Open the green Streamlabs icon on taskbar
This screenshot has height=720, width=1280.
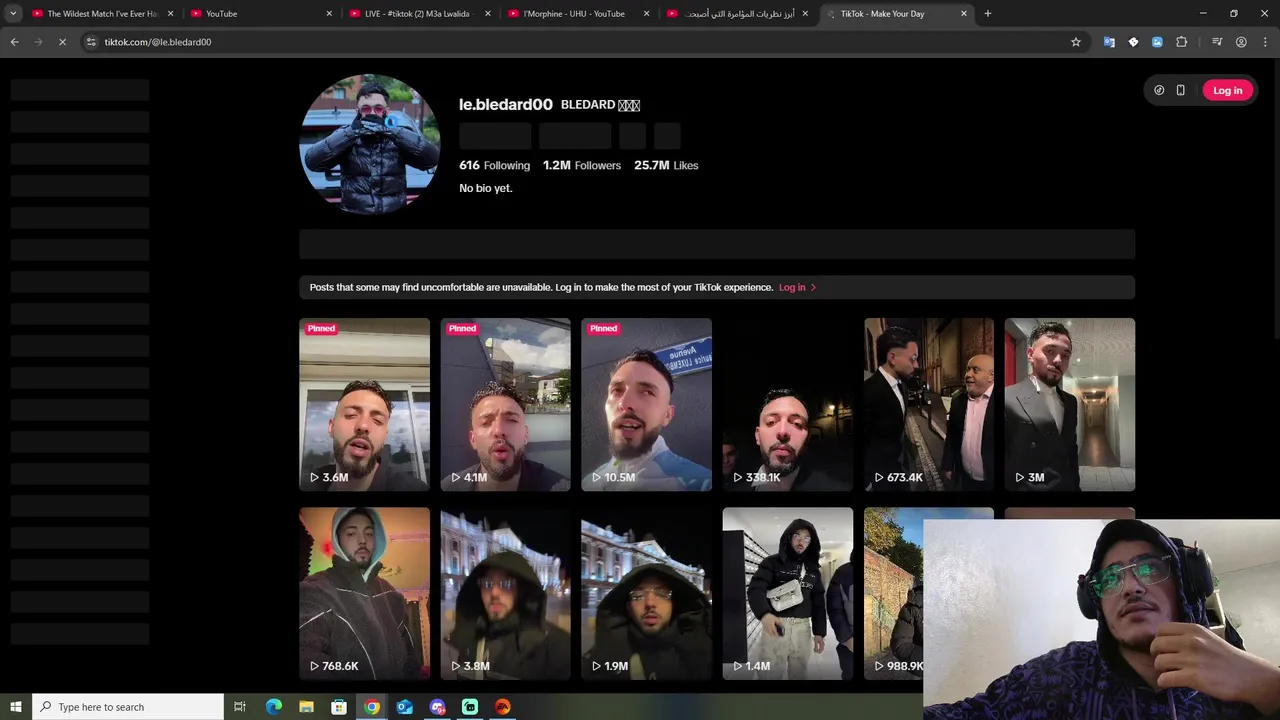pyautogui.click(x=470, y=707)
